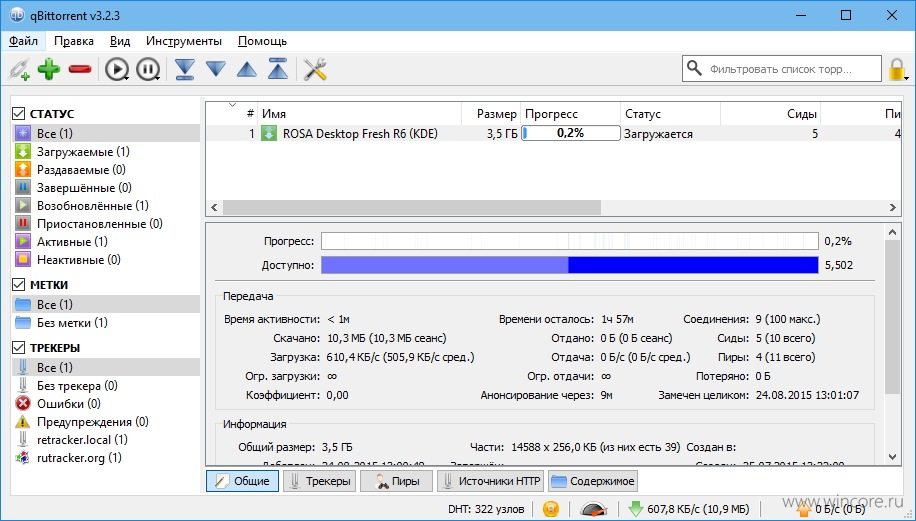Screen dimensions: 916x521
Task: Click the green download icon beside ROSA Desktop
Action: [x=269, y=133]
